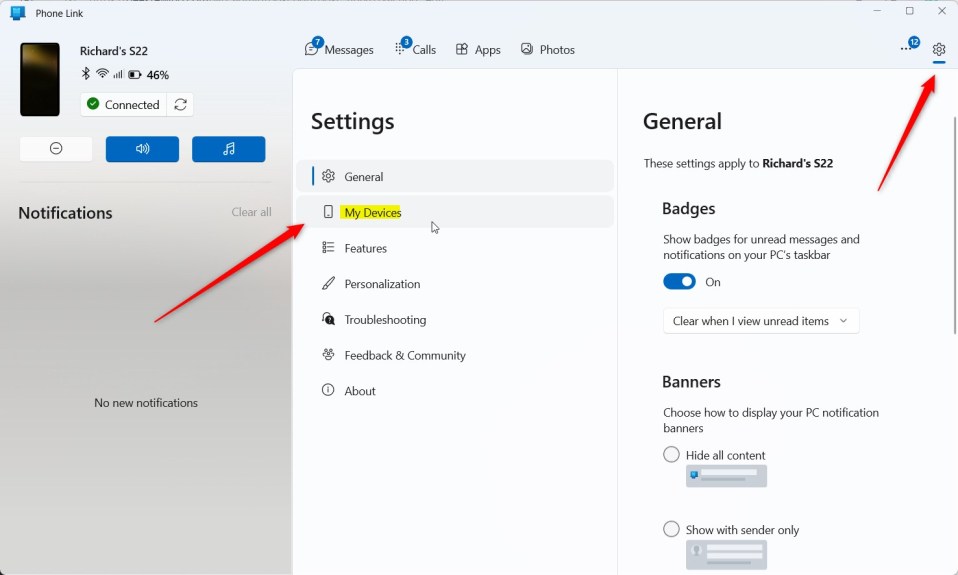Open the Settings gear icon
This screenshot has width=958, height=575.
938,49
